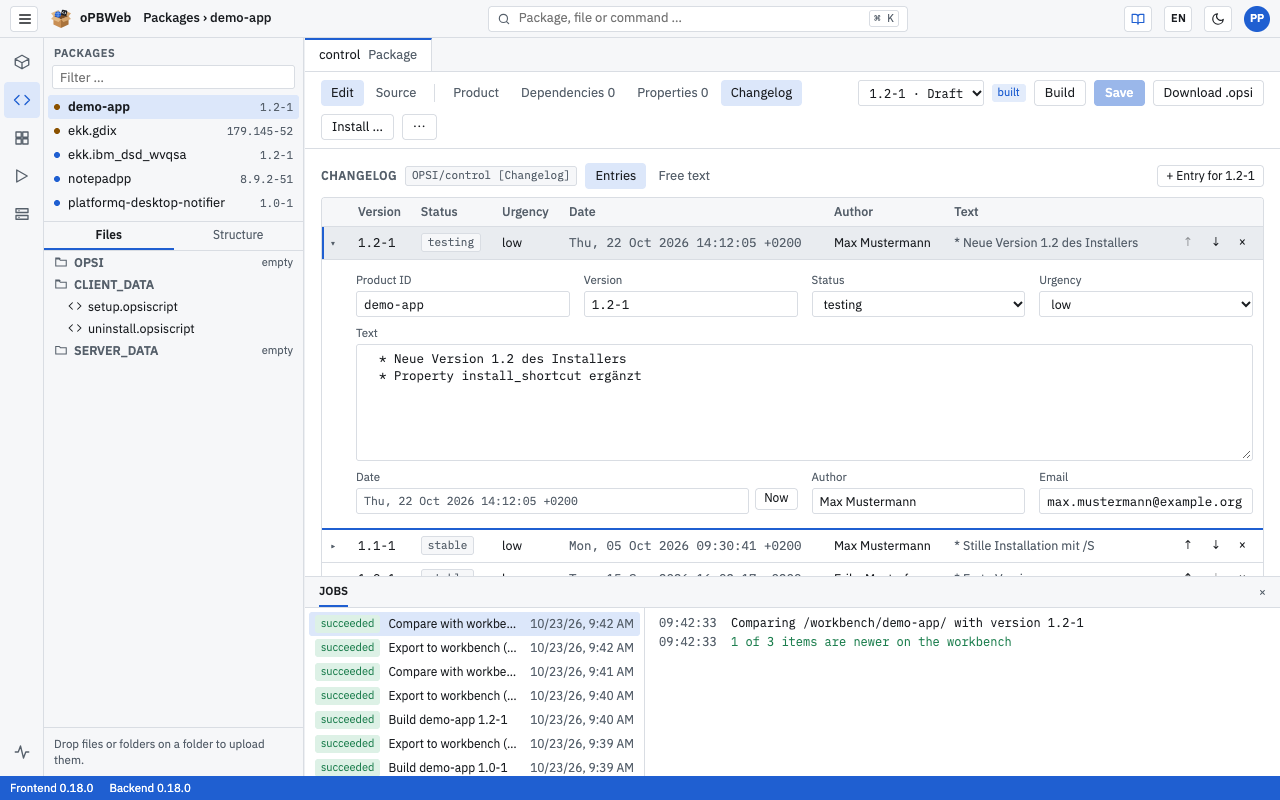Set the date with the Now button
Screen dimensions: 1280x800
pos(776,498)
